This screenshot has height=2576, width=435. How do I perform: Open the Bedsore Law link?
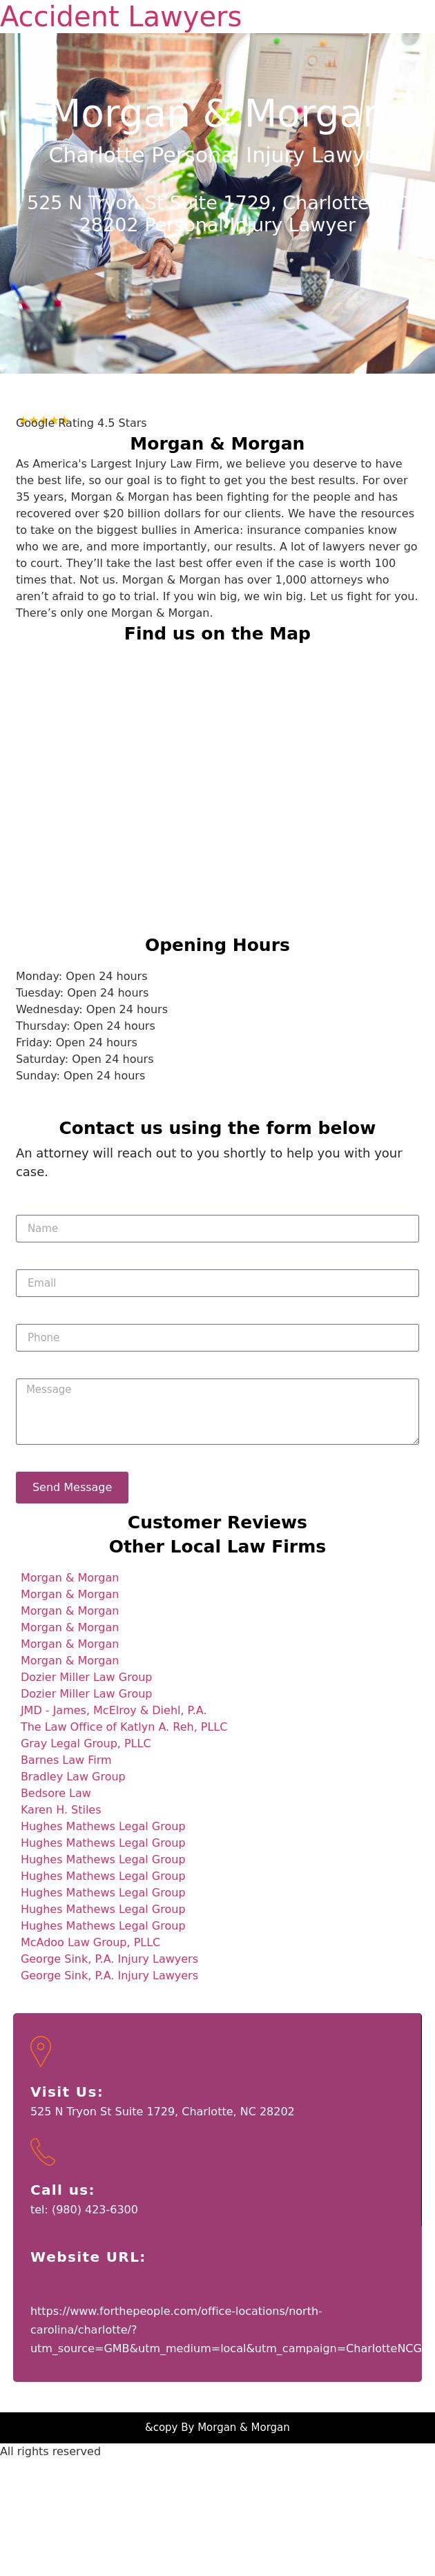pos(56,1793)
